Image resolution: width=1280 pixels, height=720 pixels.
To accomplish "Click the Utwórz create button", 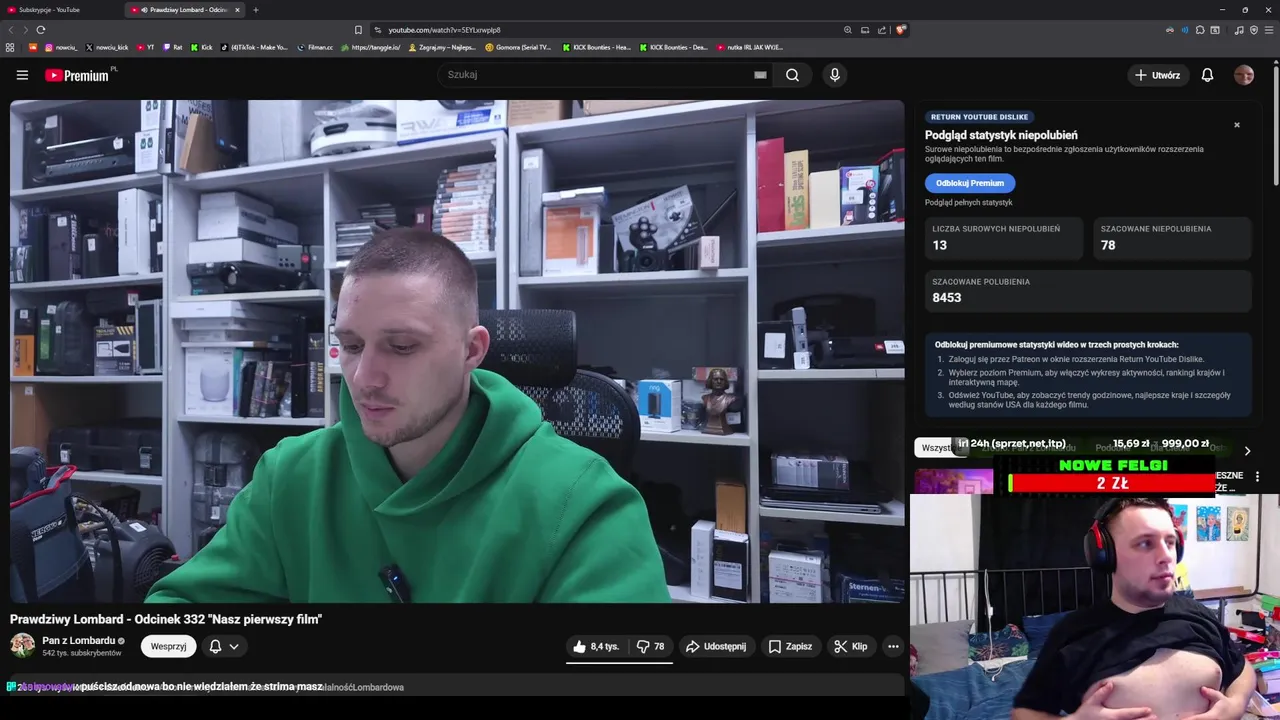I will coord(1157,75).
